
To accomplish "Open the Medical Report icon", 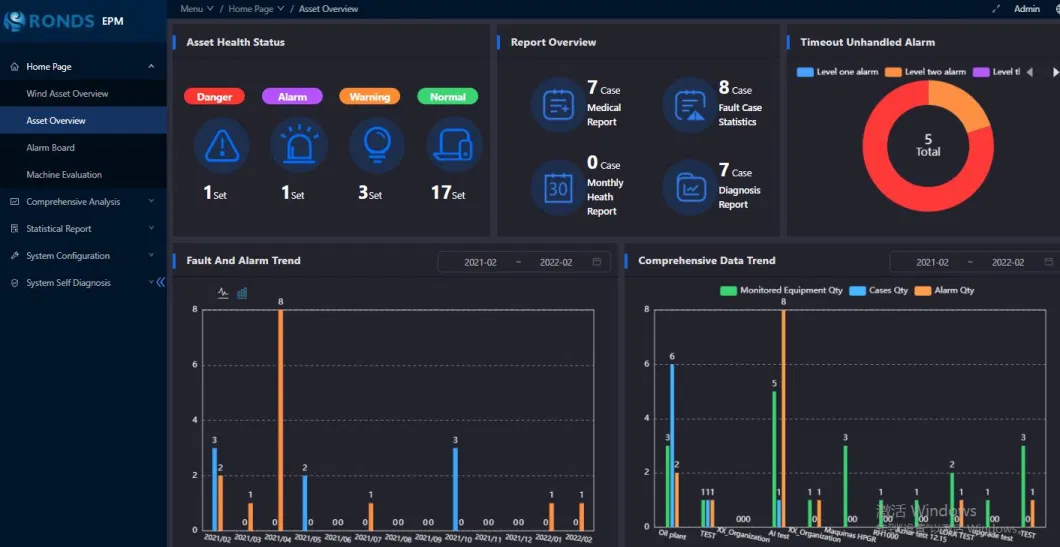I will pos(558,105).
